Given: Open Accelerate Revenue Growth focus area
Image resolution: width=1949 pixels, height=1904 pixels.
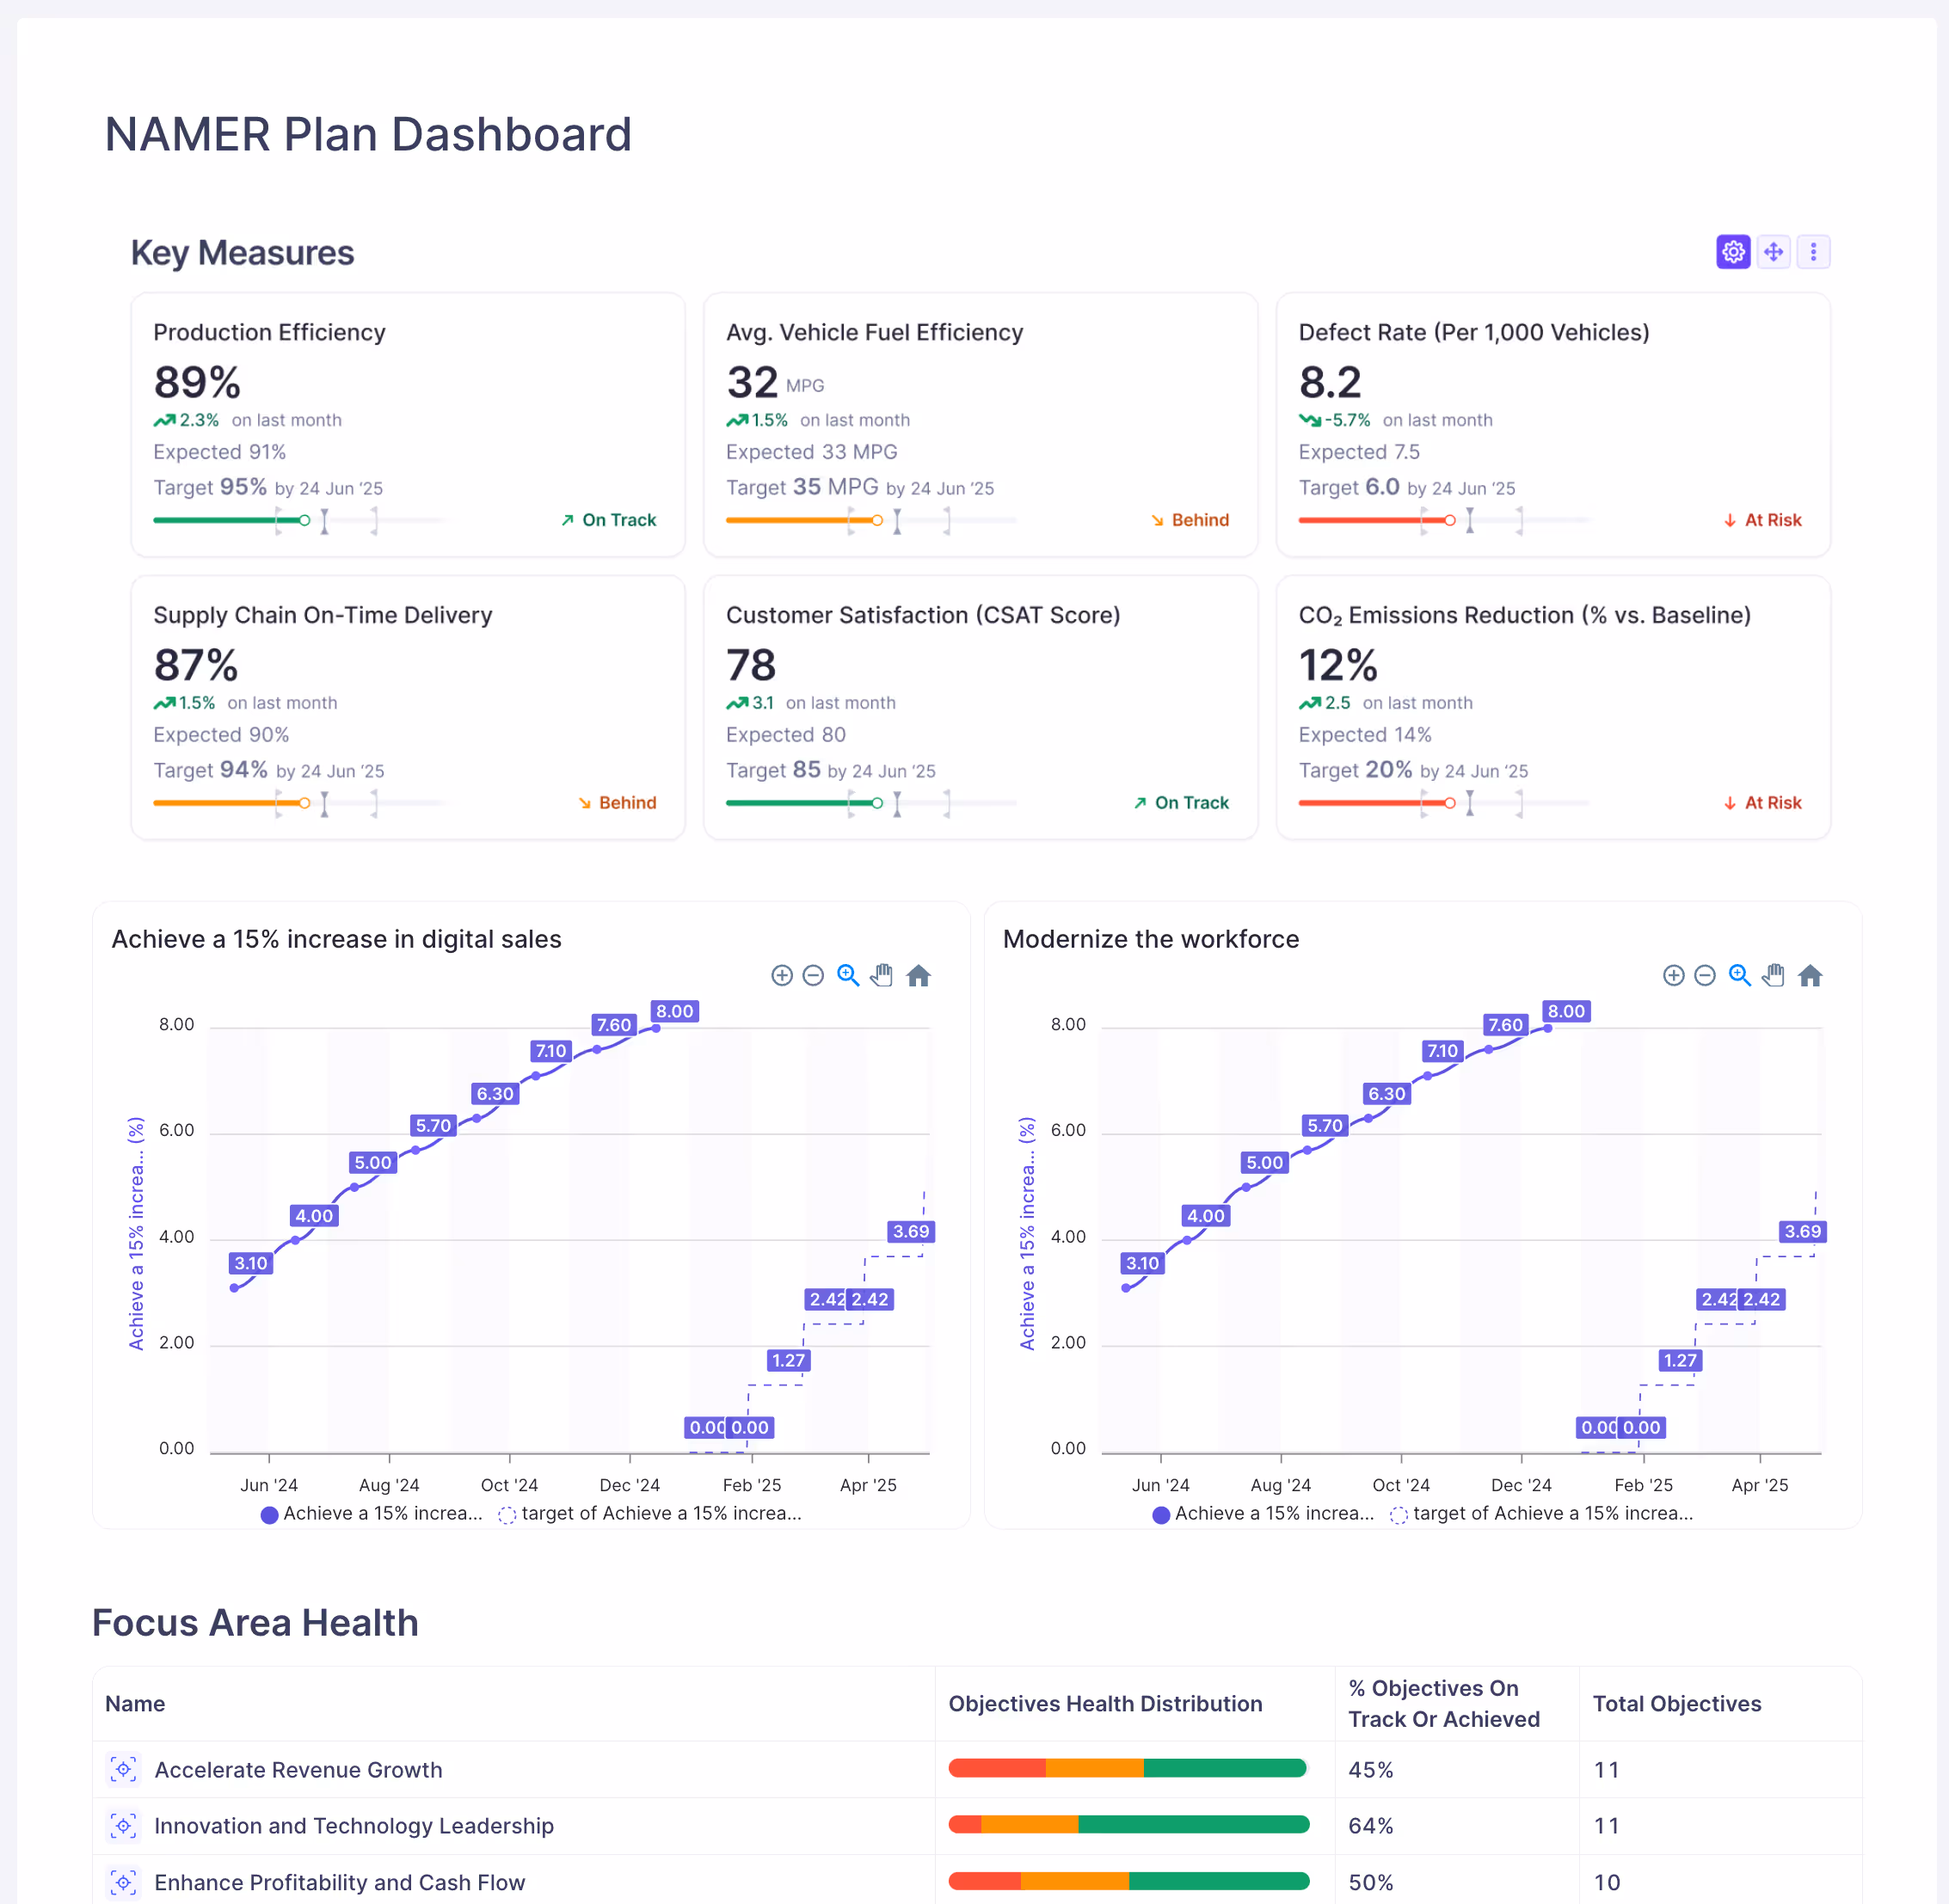Looking at the screenshot, I should (298, 1770).
